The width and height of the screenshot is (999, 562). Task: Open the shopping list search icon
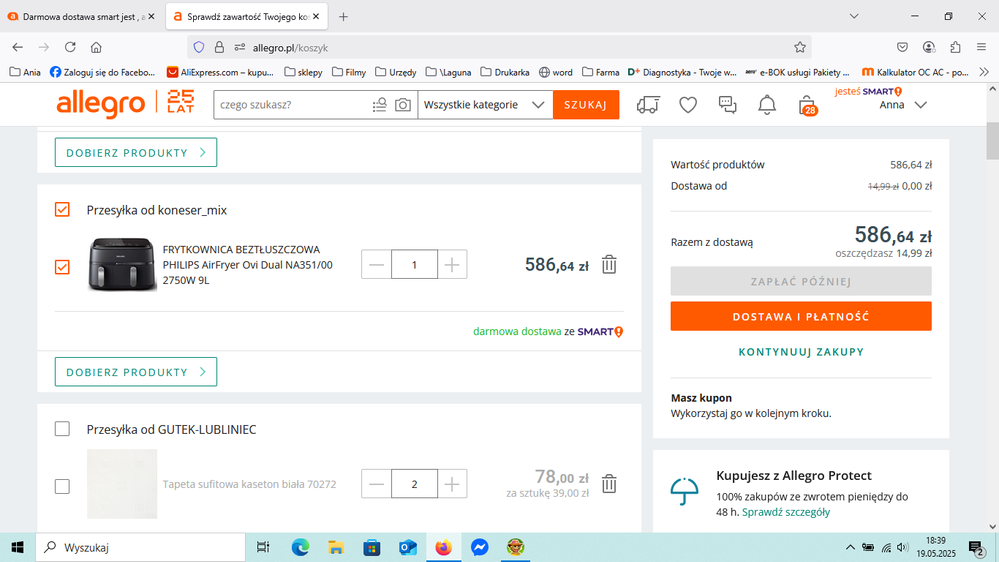[x=380, y=104]
